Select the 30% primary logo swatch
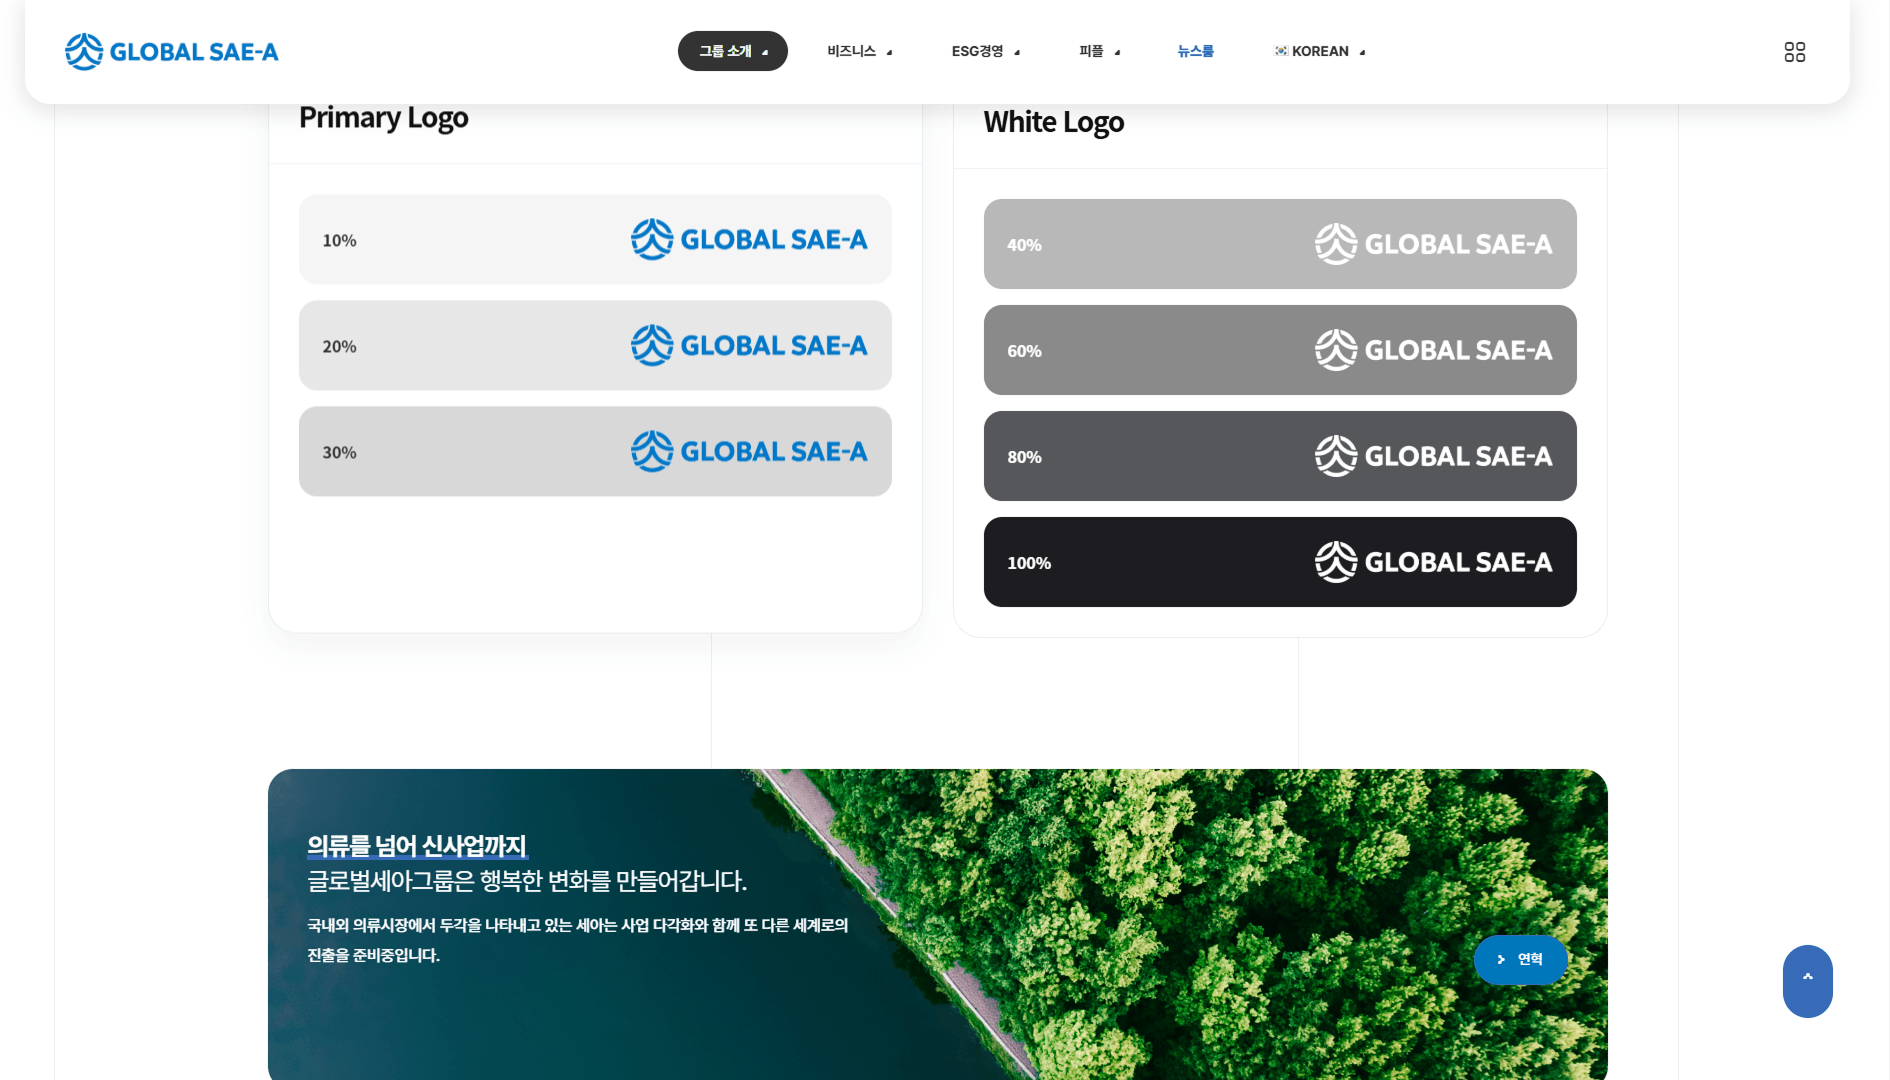 pos(595,452)
